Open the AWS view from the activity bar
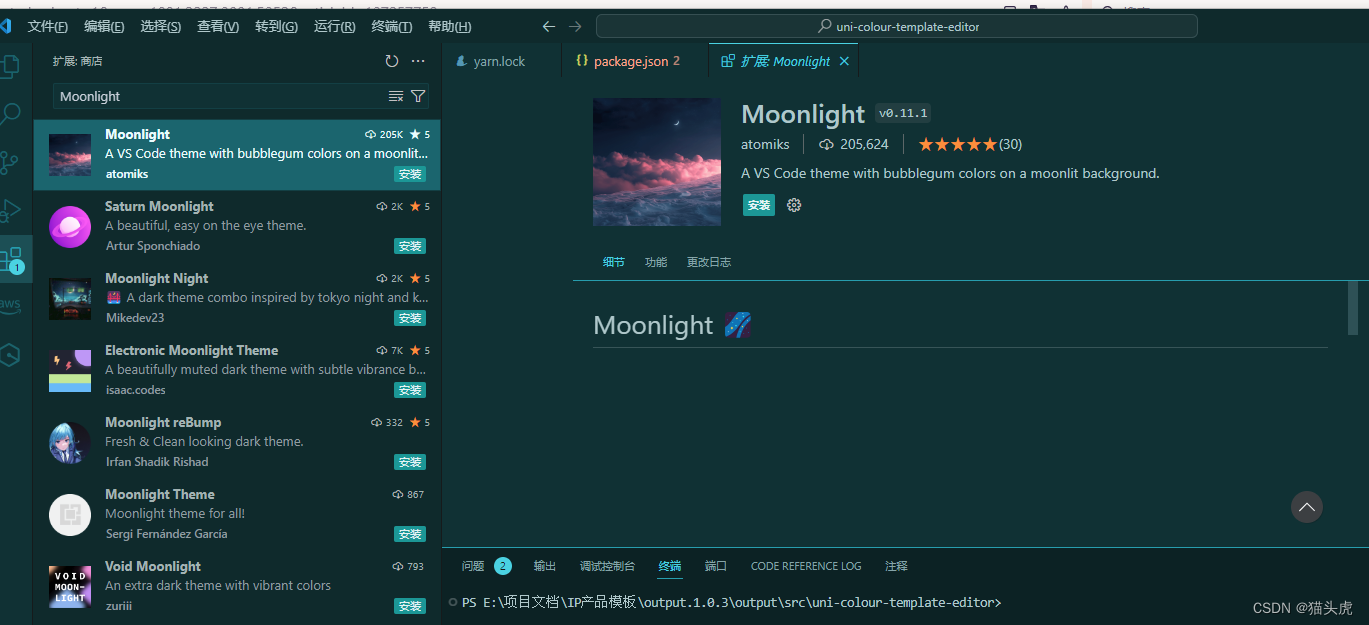Viewport: 1369px width, 625px height. (13, 305)
